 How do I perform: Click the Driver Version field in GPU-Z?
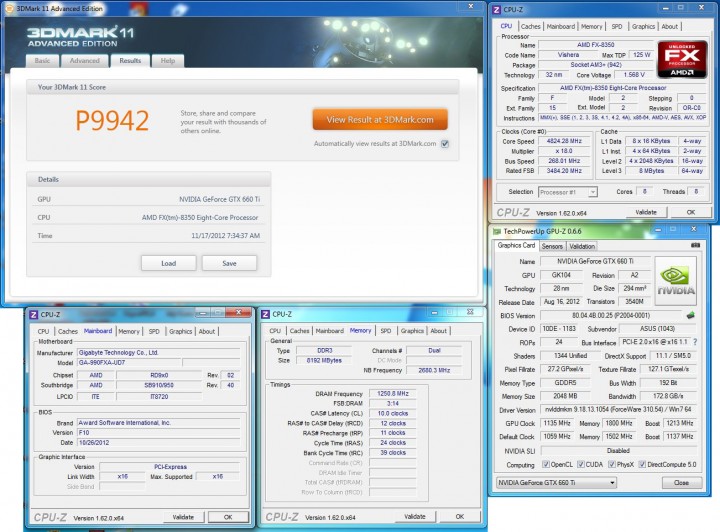618,409
